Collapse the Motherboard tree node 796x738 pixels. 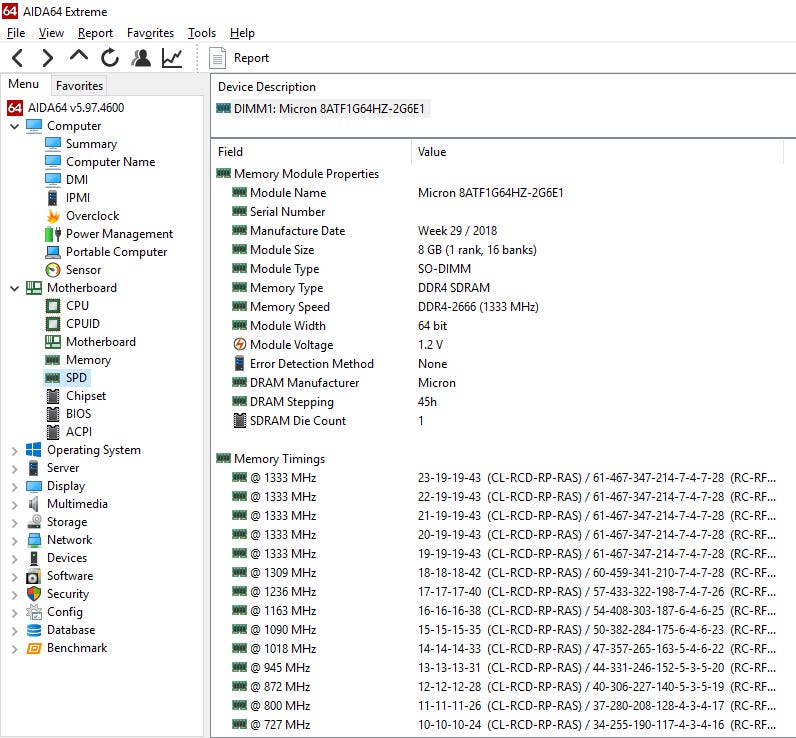click(x=14, y=288)
